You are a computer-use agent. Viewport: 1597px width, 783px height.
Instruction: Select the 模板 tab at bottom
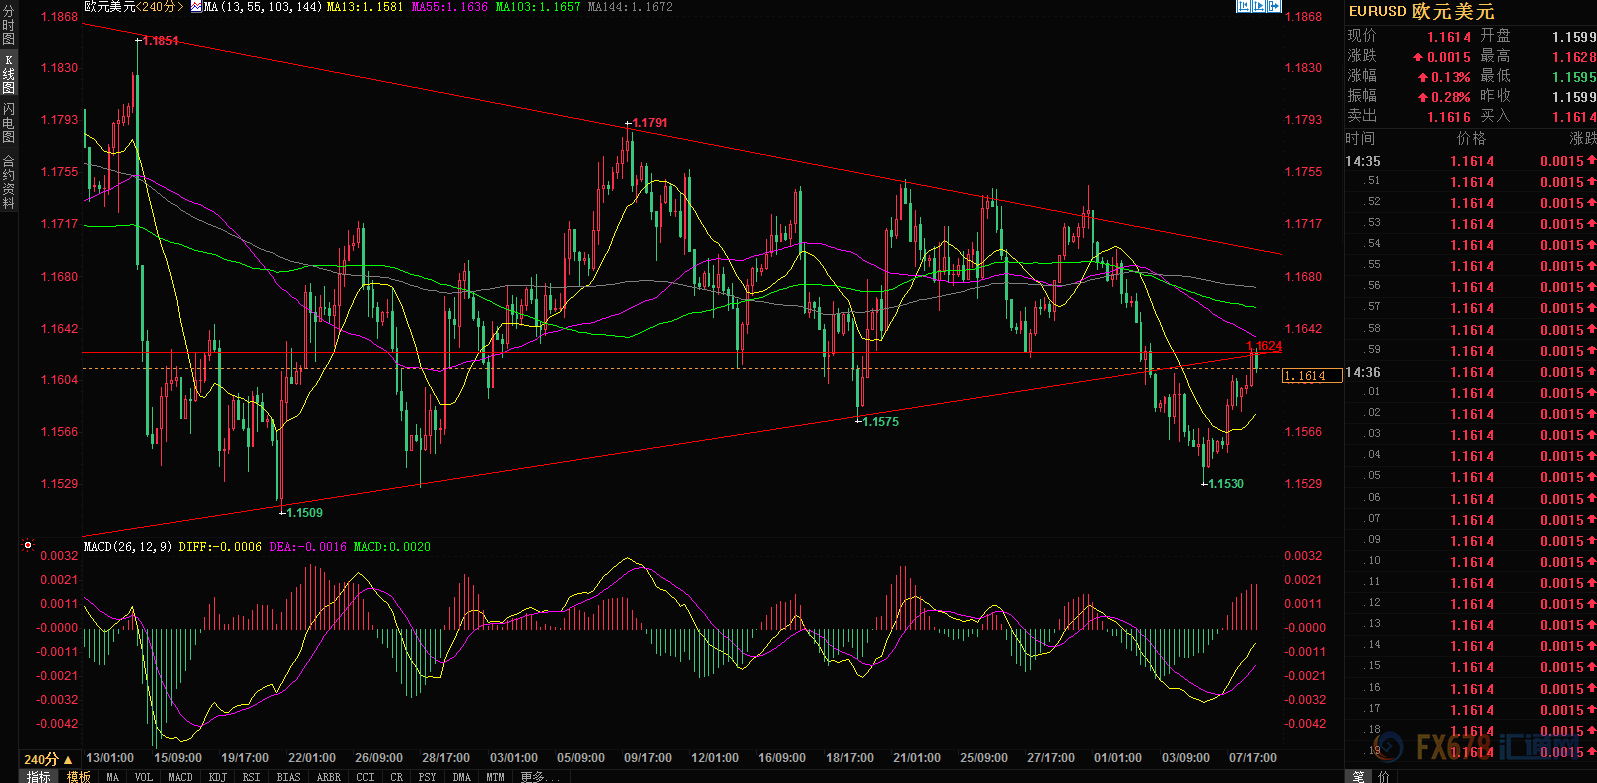78,776
